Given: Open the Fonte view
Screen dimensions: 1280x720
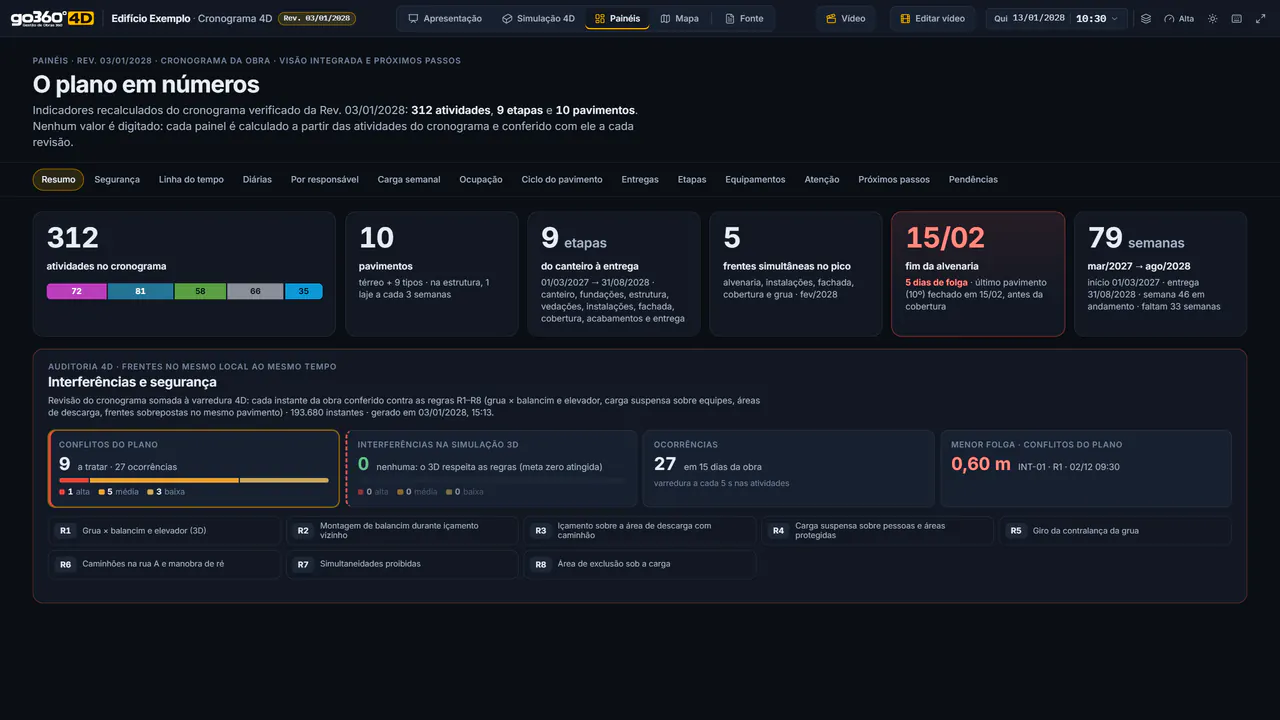Looking at the screenshot, I should [744, 19].
